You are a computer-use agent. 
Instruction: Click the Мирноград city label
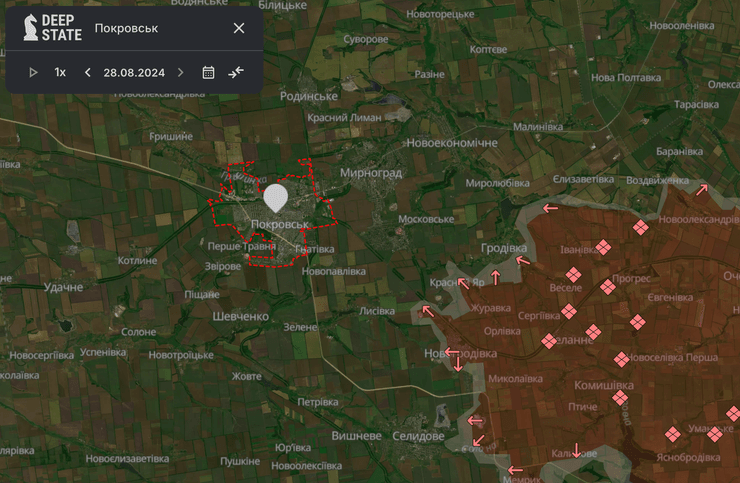(x=371, y=172)
